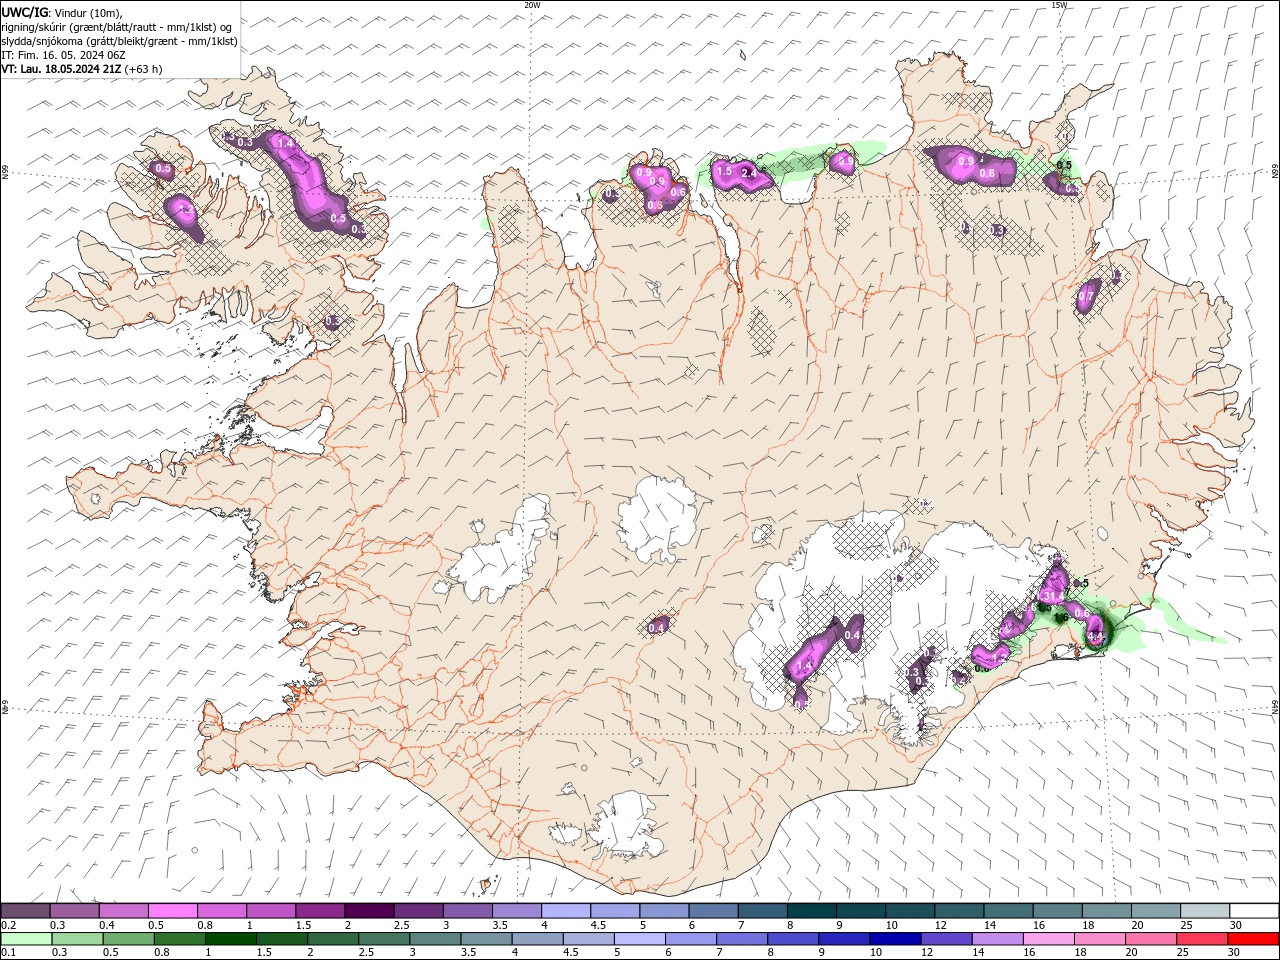Select the top-row dark teal swatch between 8 and 9
The width and height of the screenshot is (1280, 960).
point(811,911)
